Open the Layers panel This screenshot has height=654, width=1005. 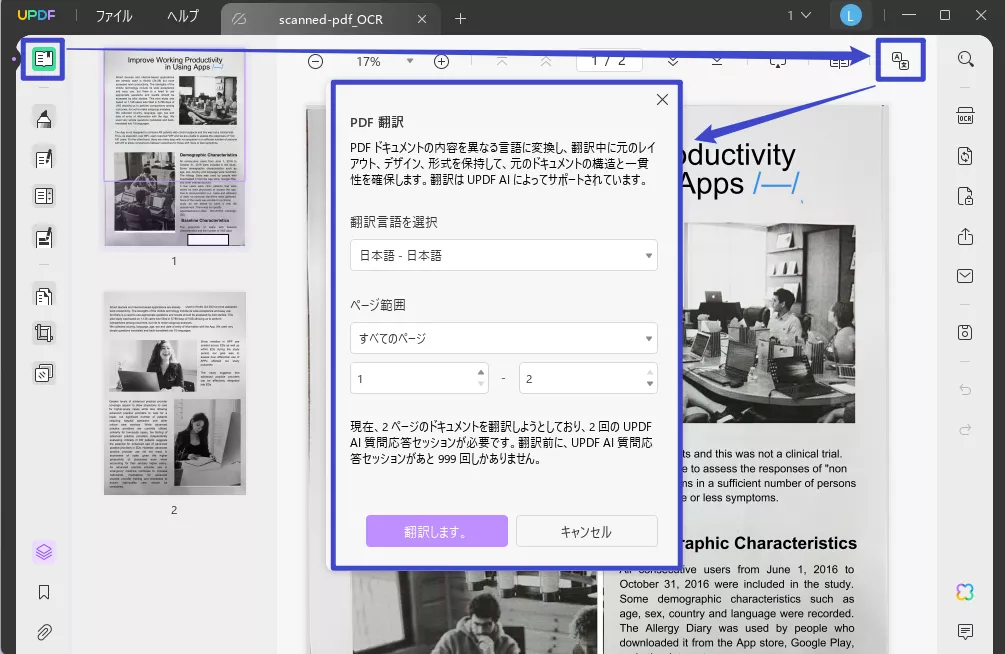(44, 552)
